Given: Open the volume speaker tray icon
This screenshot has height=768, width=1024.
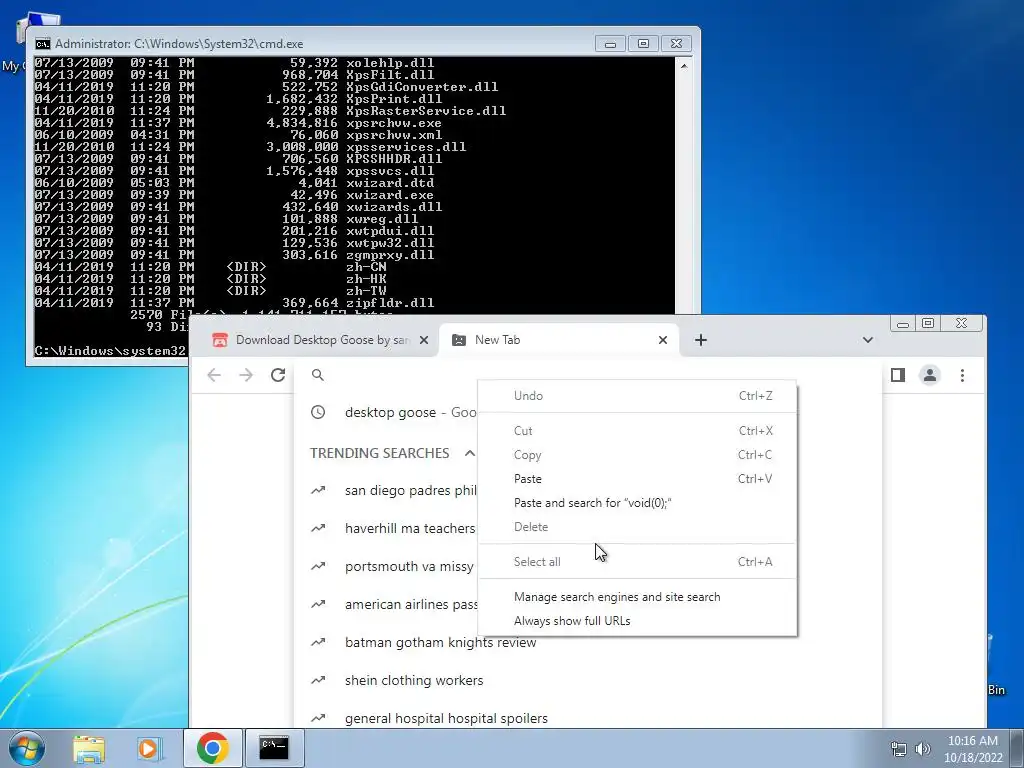Looking at the screenshot, I should pyautogui.click(x=922, y=749).
